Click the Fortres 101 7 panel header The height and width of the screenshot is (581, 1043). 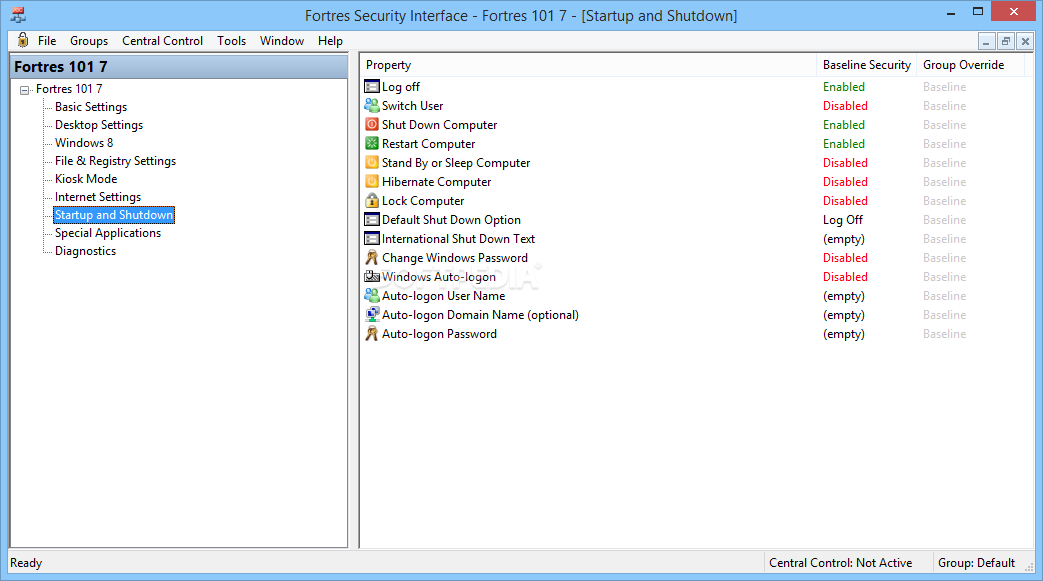(x=179, y=67)
